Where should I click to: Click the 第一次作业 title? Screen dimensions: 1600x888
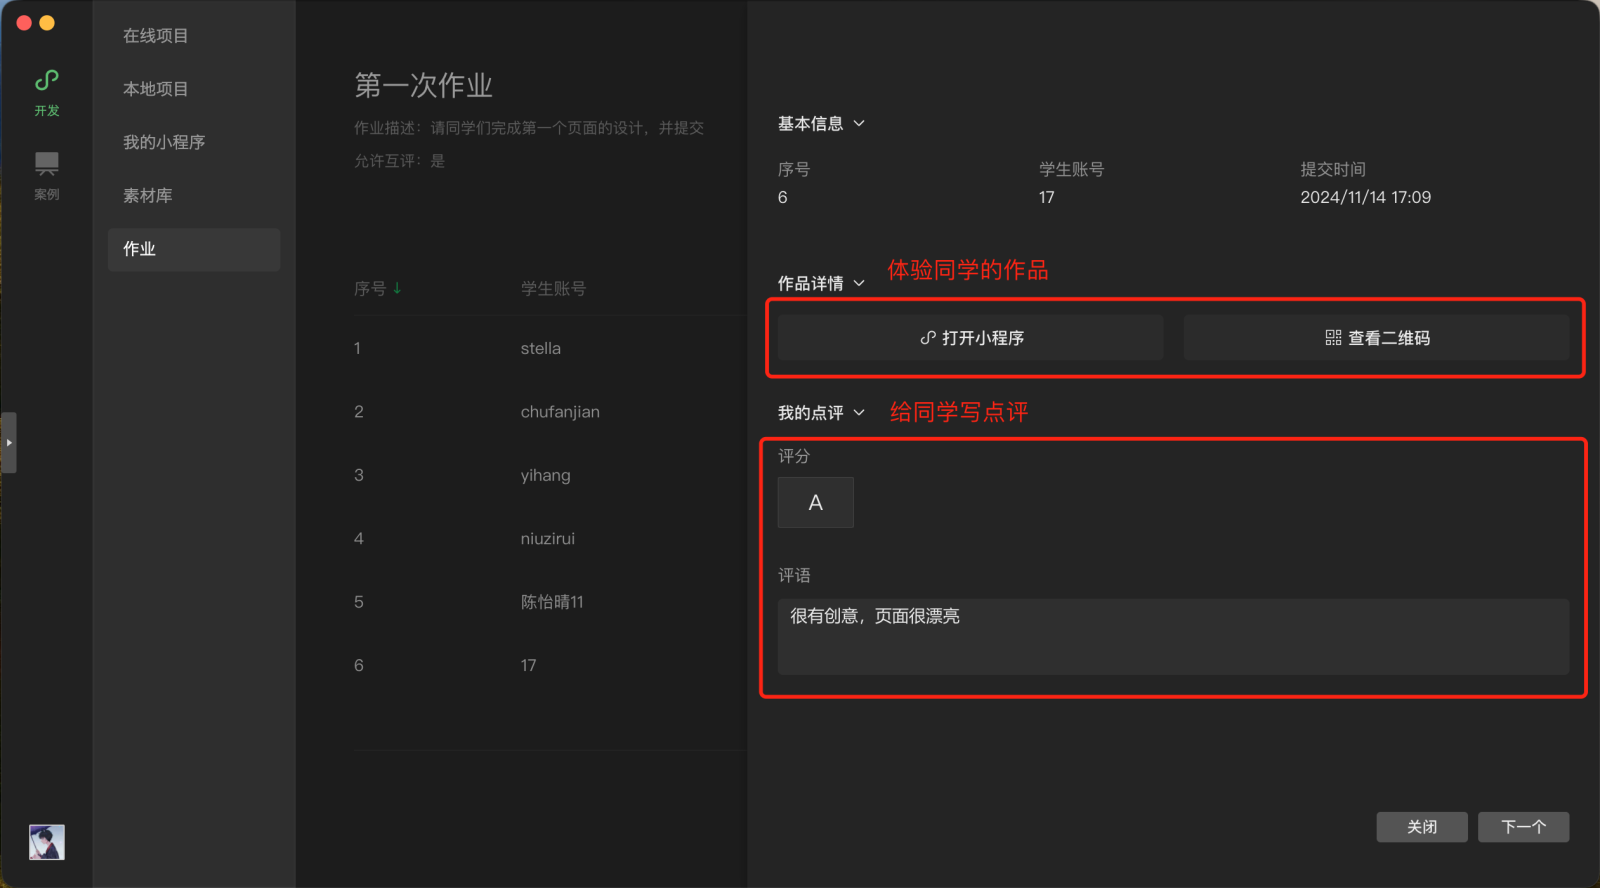[x=424, y=85]
